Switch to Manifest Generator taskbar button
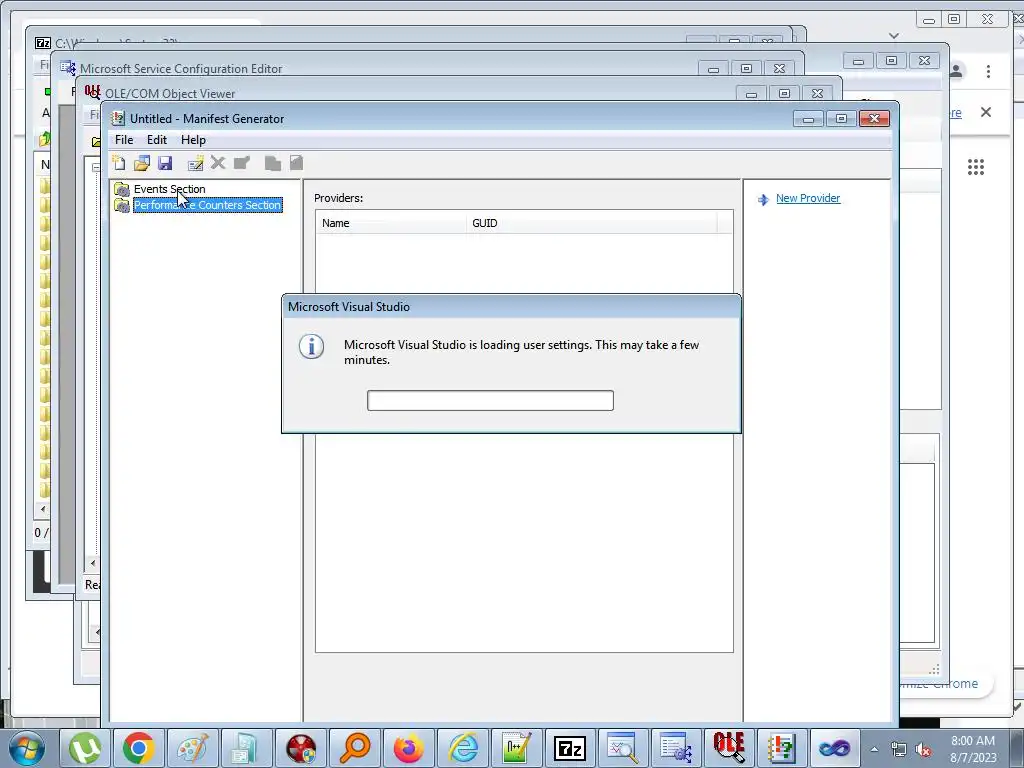This screenshot has width=1024, height=768. click(782, 748)
